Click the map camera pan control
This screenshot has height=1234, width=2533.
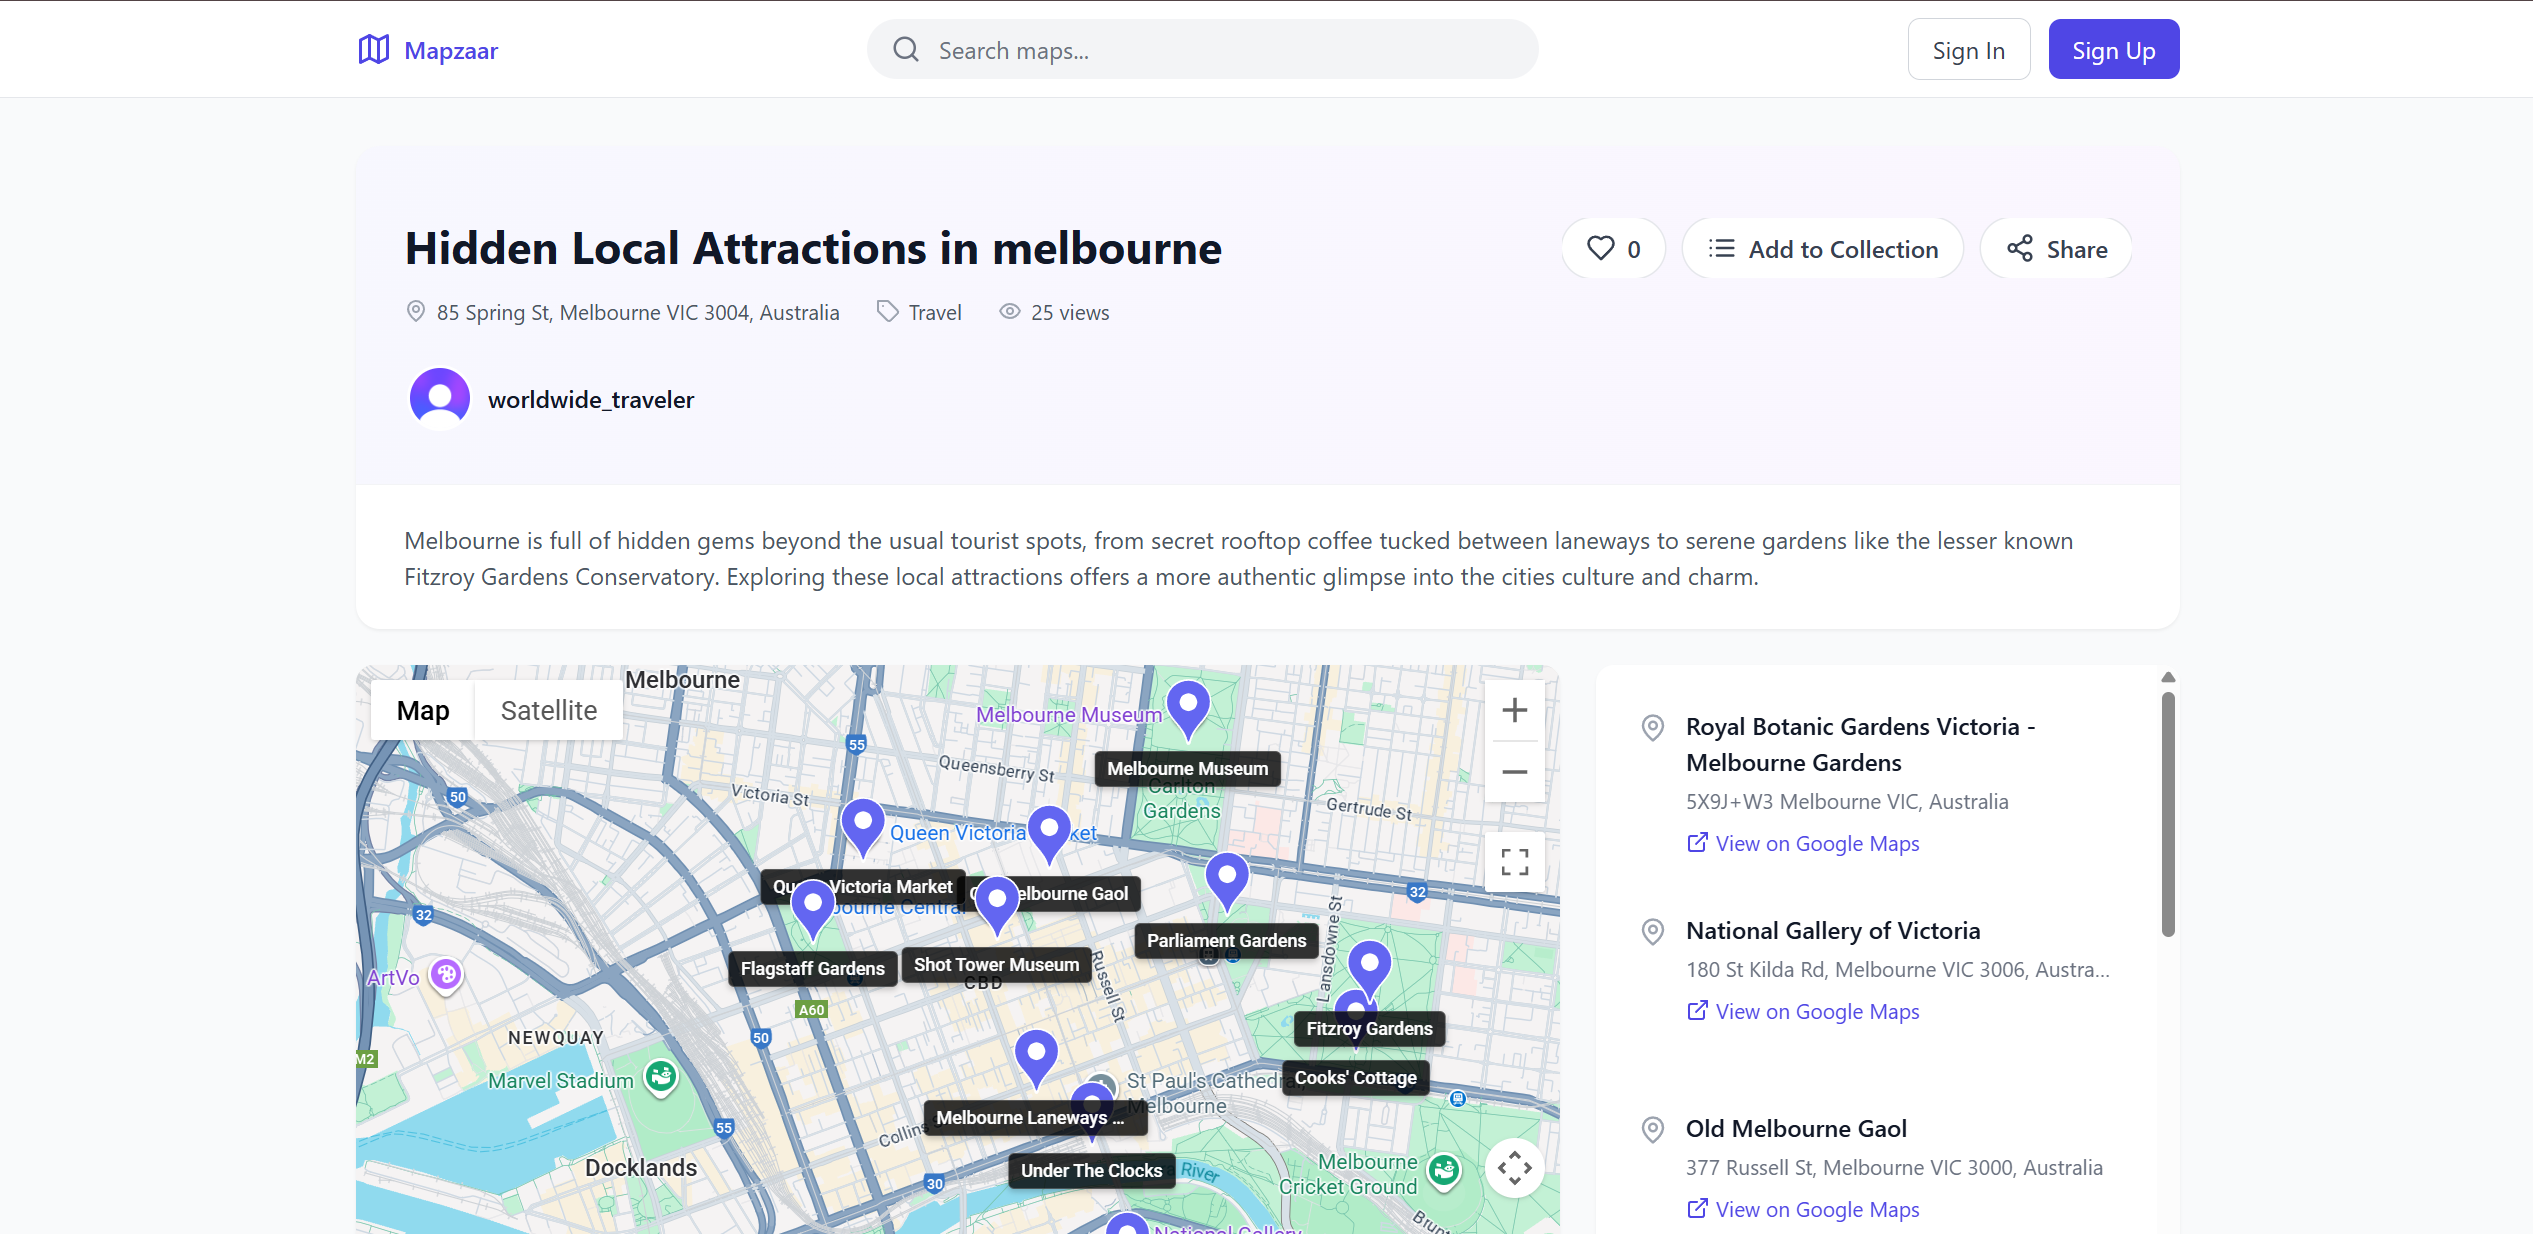pos(1514,1168)
